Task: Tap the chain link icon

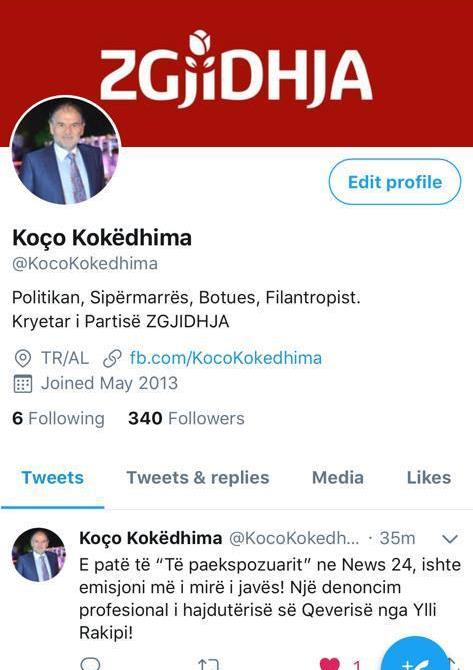Action: click(x=112, y=359)
